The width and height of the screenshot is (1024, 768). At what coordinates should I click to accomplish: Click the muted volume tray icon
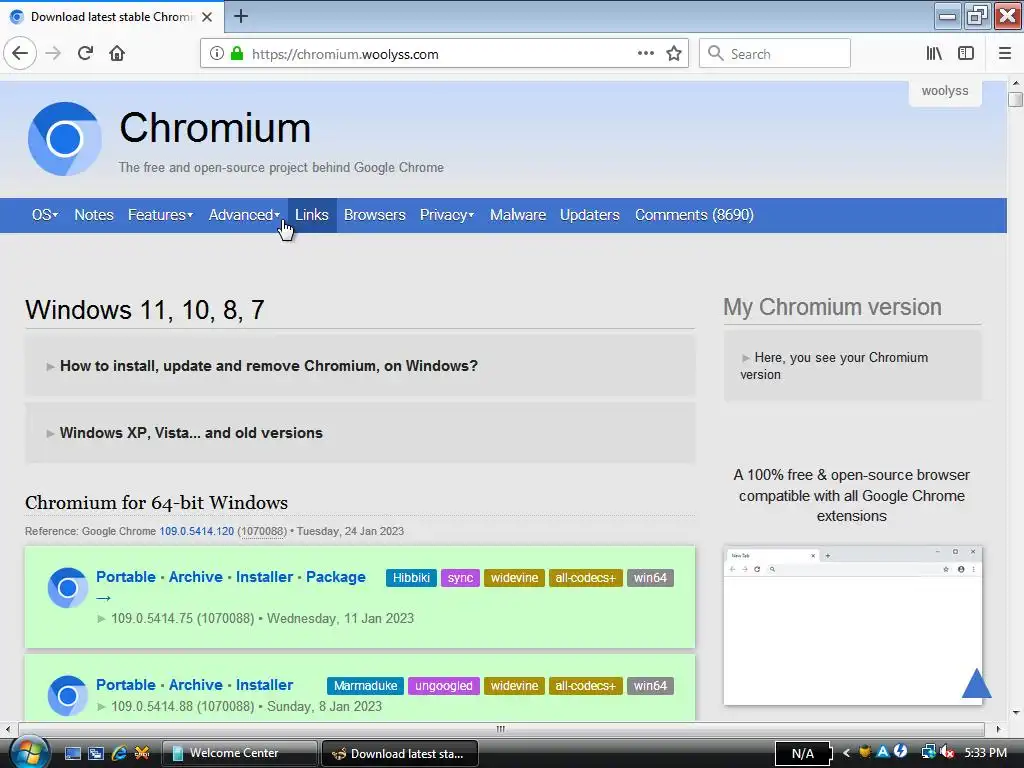coord(948,752)
